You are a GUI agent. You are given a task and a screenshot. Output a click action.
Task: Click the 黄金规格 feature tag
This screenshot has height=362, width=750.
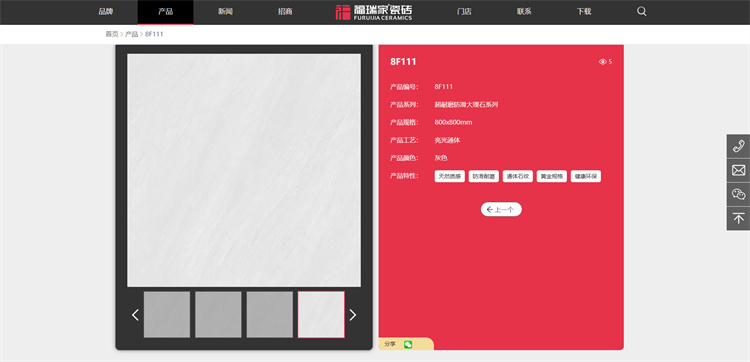551,176
